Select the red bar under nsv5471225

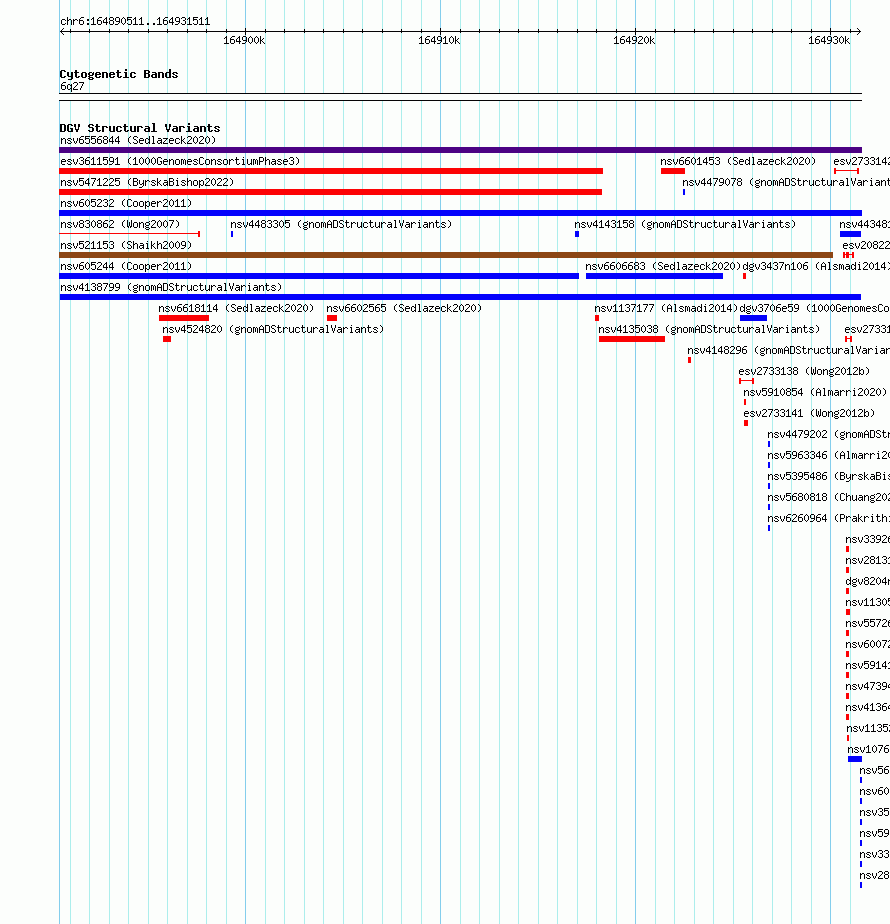coord(331,192)
